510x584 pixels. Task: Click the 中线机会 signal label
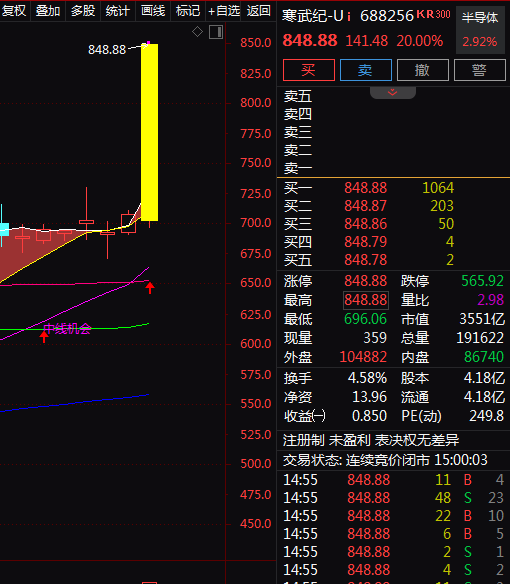67,328
